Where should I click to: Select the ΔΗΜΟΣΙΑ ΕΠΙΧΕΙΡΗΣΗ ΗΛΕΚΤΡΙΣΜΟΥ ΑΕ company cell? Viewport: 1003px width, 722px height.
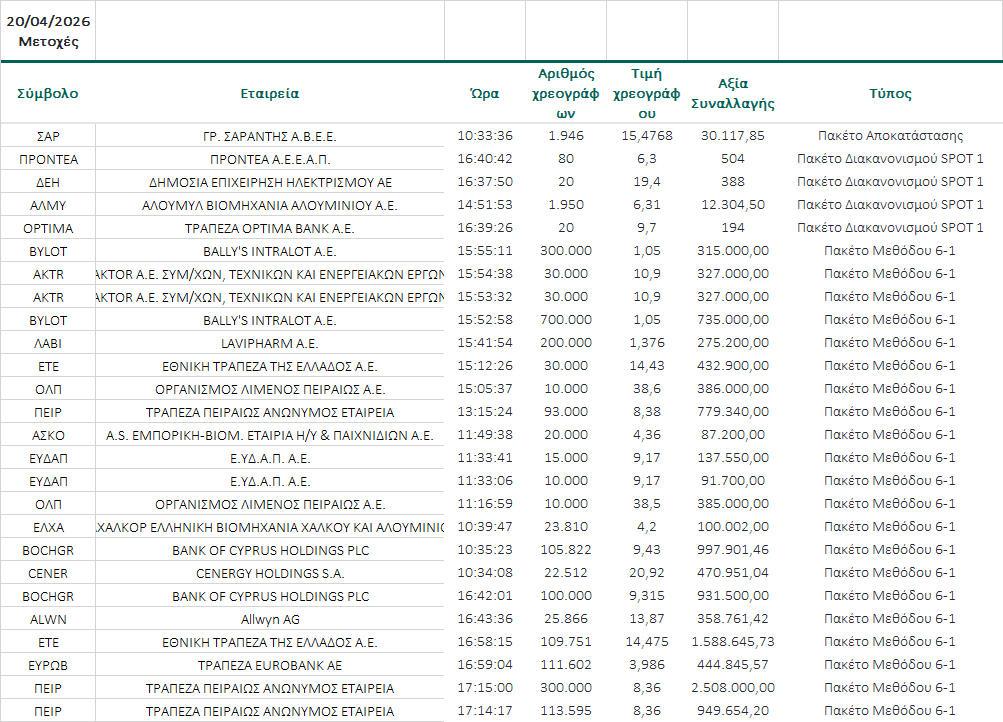269,181
